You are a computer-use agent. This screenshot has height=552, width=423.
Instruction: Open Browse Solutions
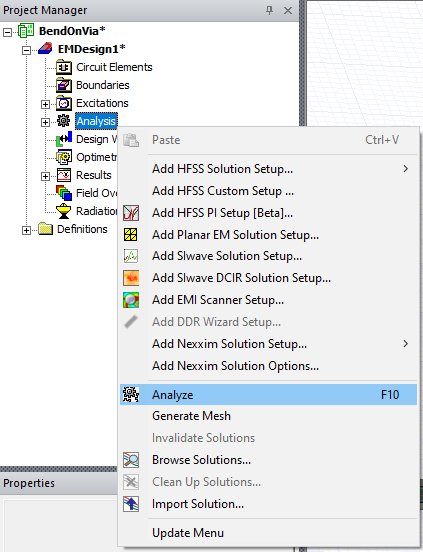(269, 460)
